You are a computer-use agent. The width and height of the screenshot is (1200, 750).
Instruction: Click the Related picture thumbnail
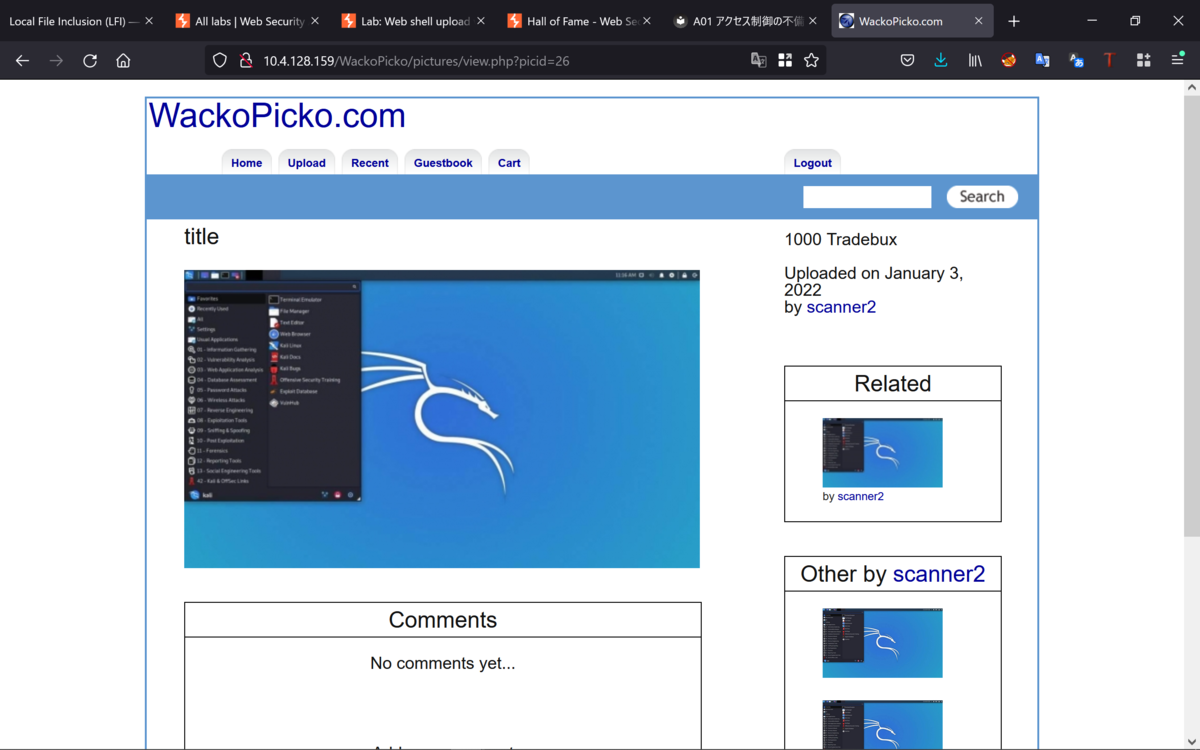tap(882, 453)
